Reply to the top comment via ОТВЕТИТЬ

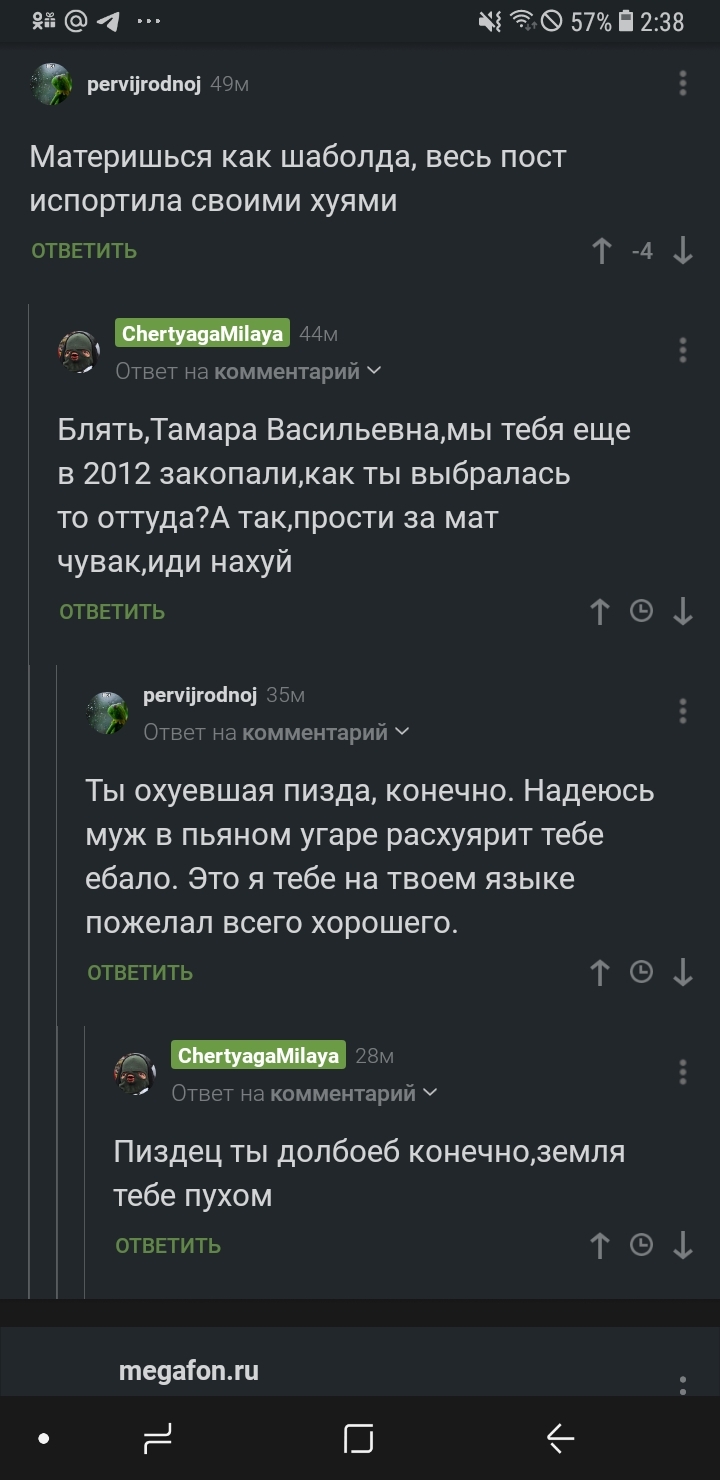point(84,251)
